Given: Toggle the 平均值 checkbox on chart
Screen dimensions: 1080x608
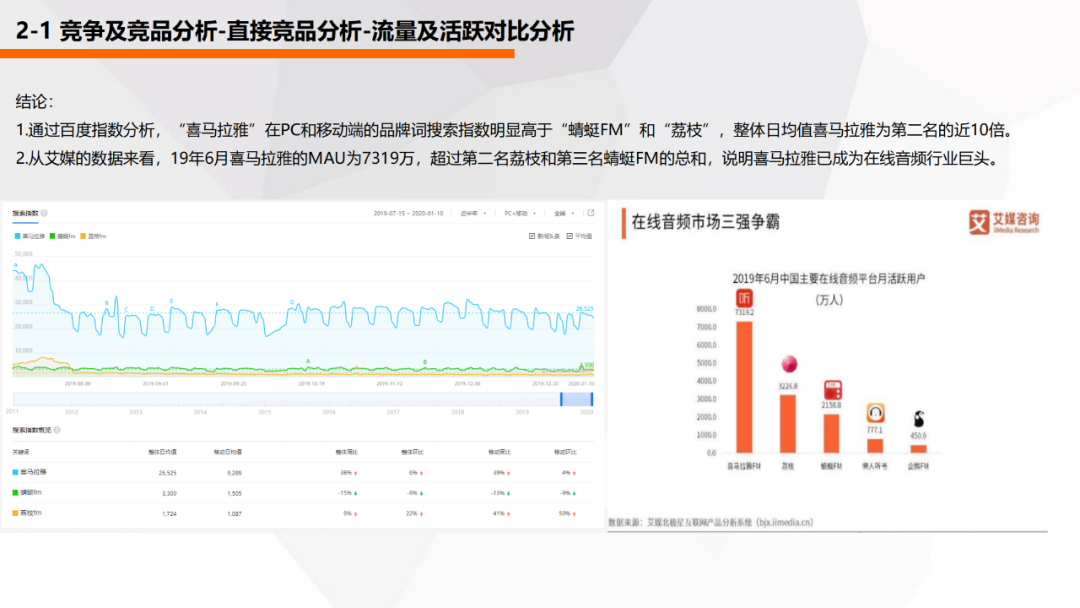Looking at the screenshot, I should coord(570,236).
